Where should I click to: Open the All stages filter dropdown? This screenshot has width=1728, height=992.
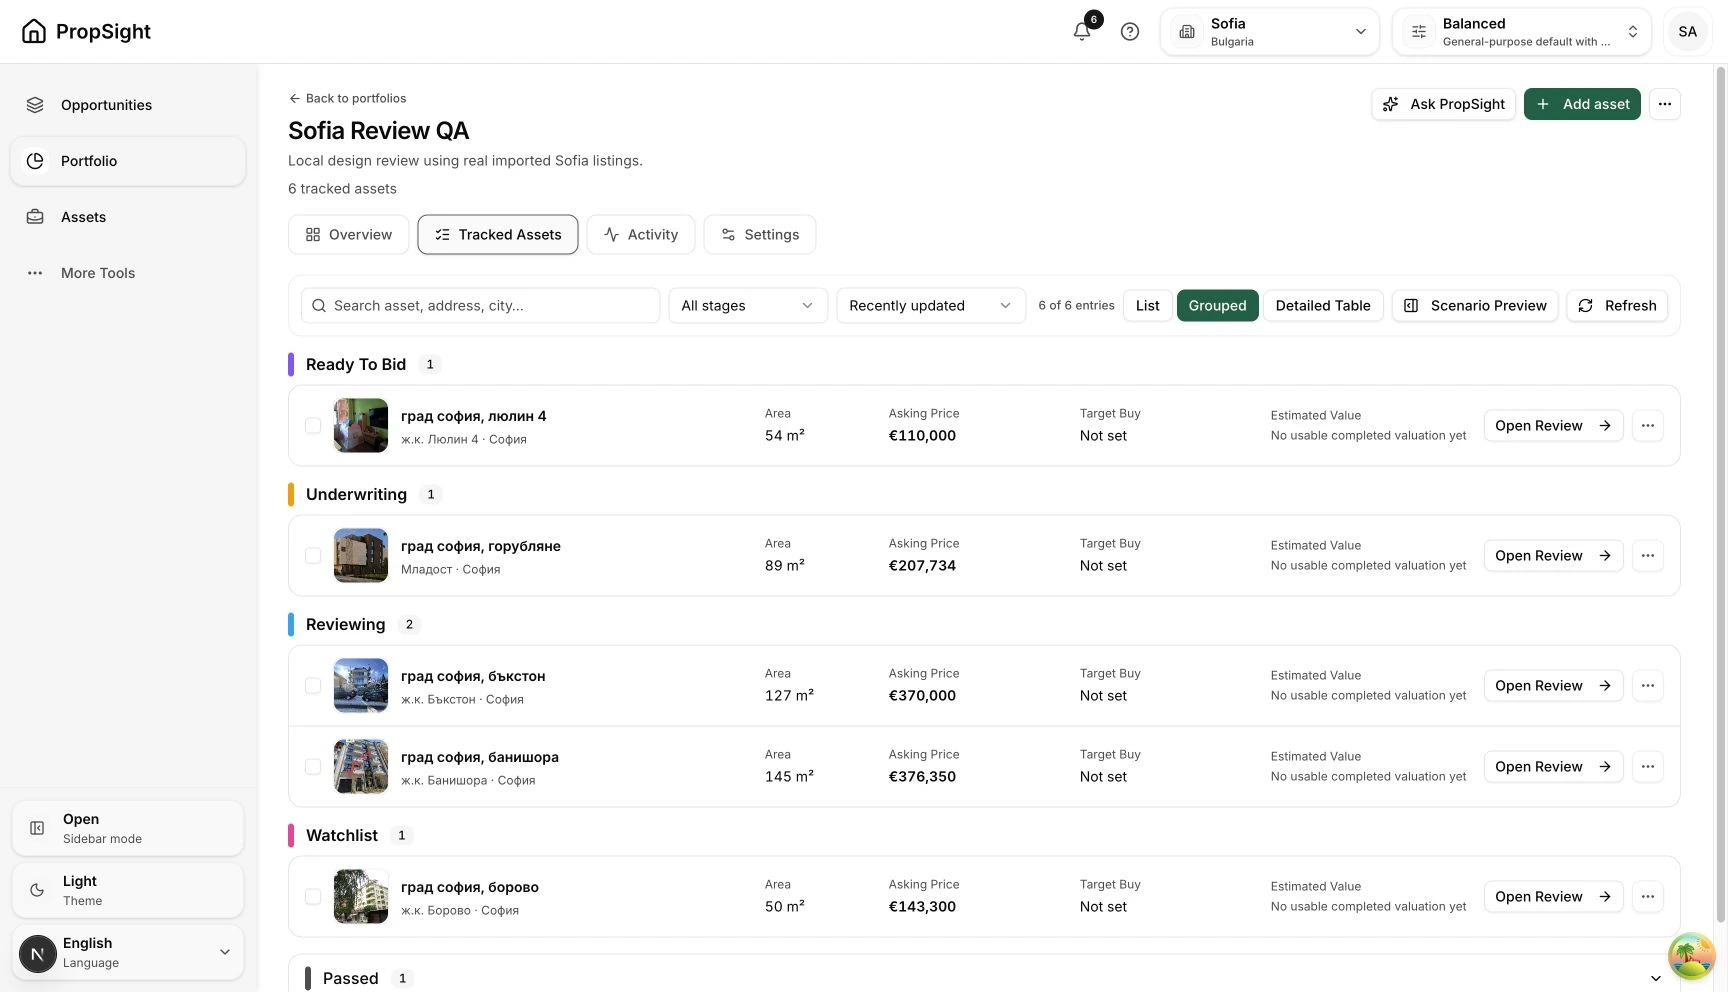(x=748, y=306)
